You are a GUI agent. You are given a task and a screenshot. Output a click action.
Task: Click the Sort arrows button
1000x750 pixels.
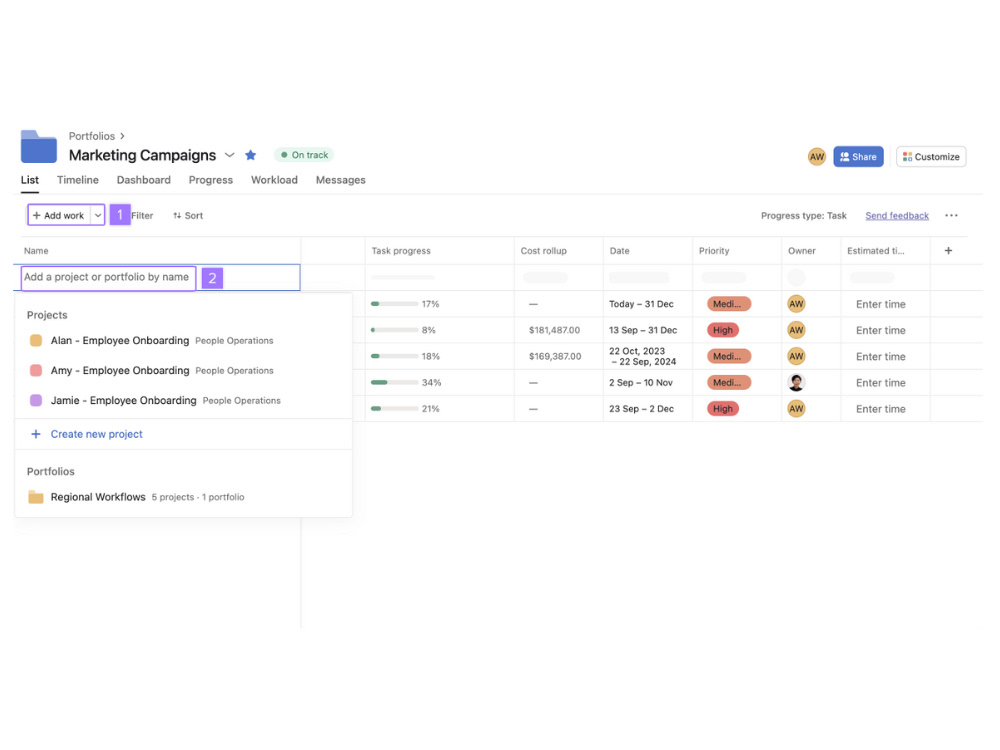coord(188,216)
